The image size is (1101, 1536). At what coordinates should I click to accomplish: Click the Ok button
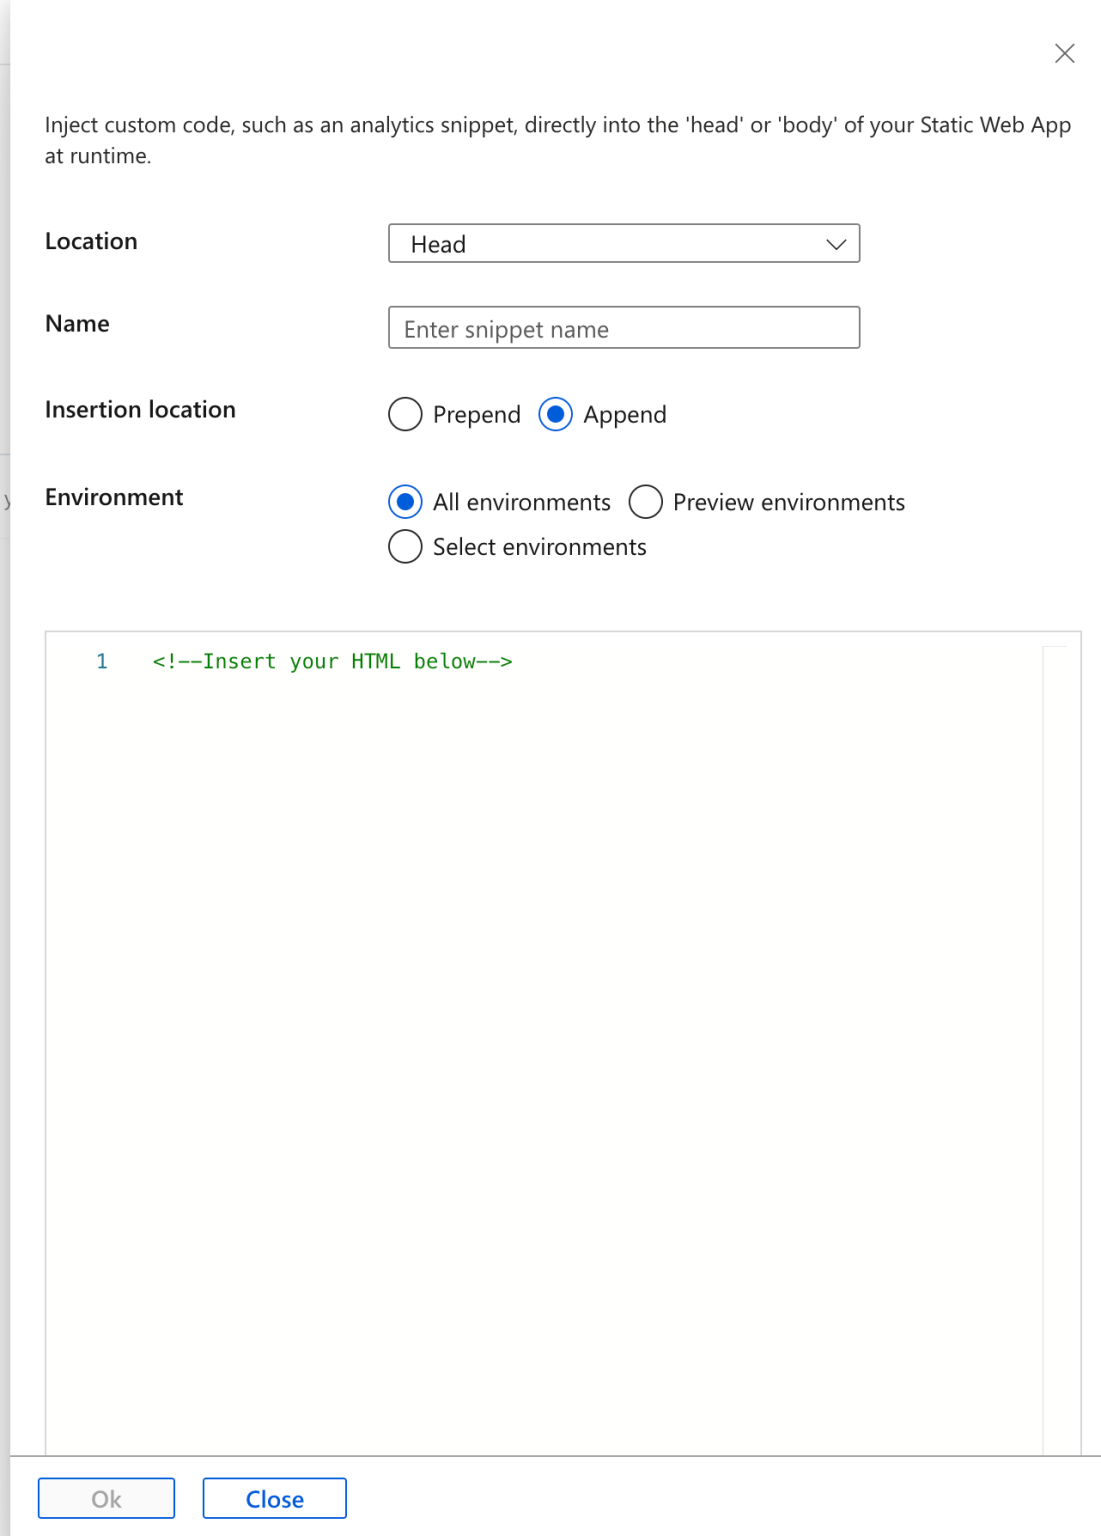(x=105, y=1499)
